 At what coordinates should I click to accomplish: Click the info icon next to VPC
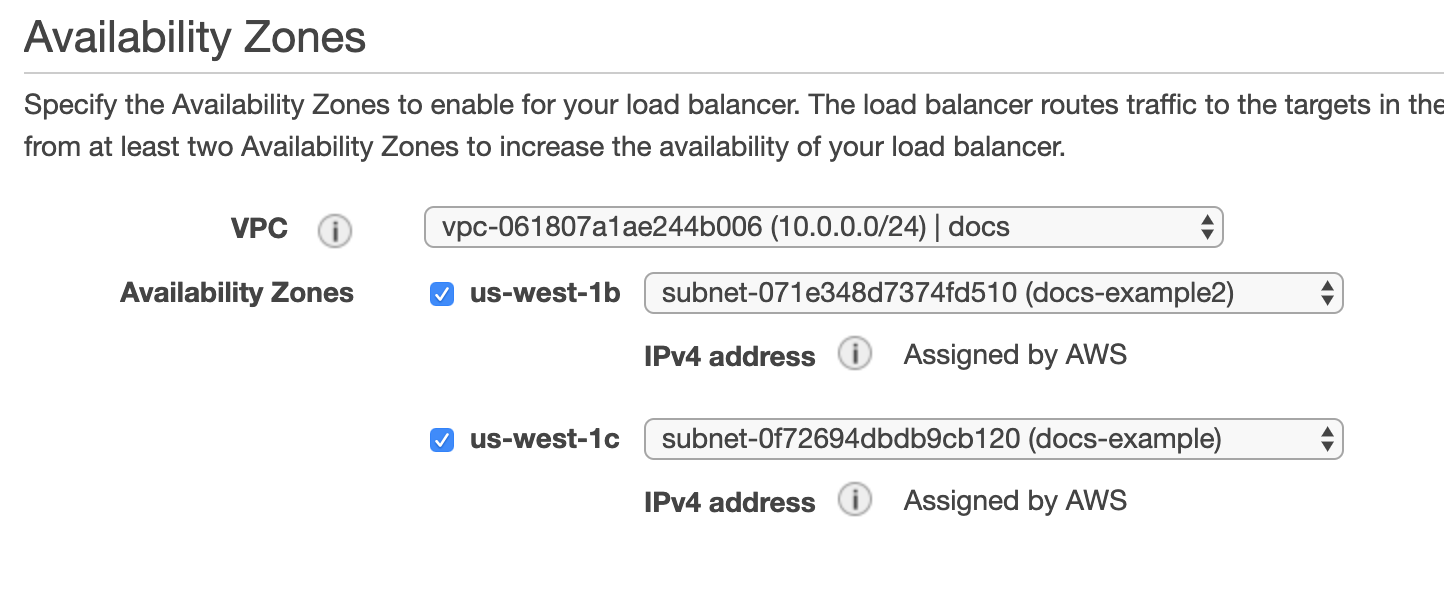tap(334, 231)
